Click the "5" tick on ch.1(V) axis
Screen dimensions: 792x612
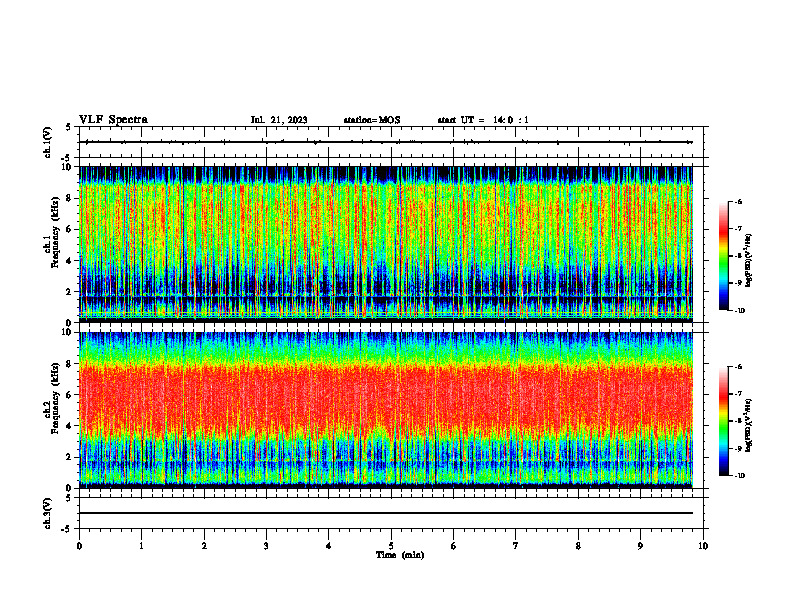point(69,127)
